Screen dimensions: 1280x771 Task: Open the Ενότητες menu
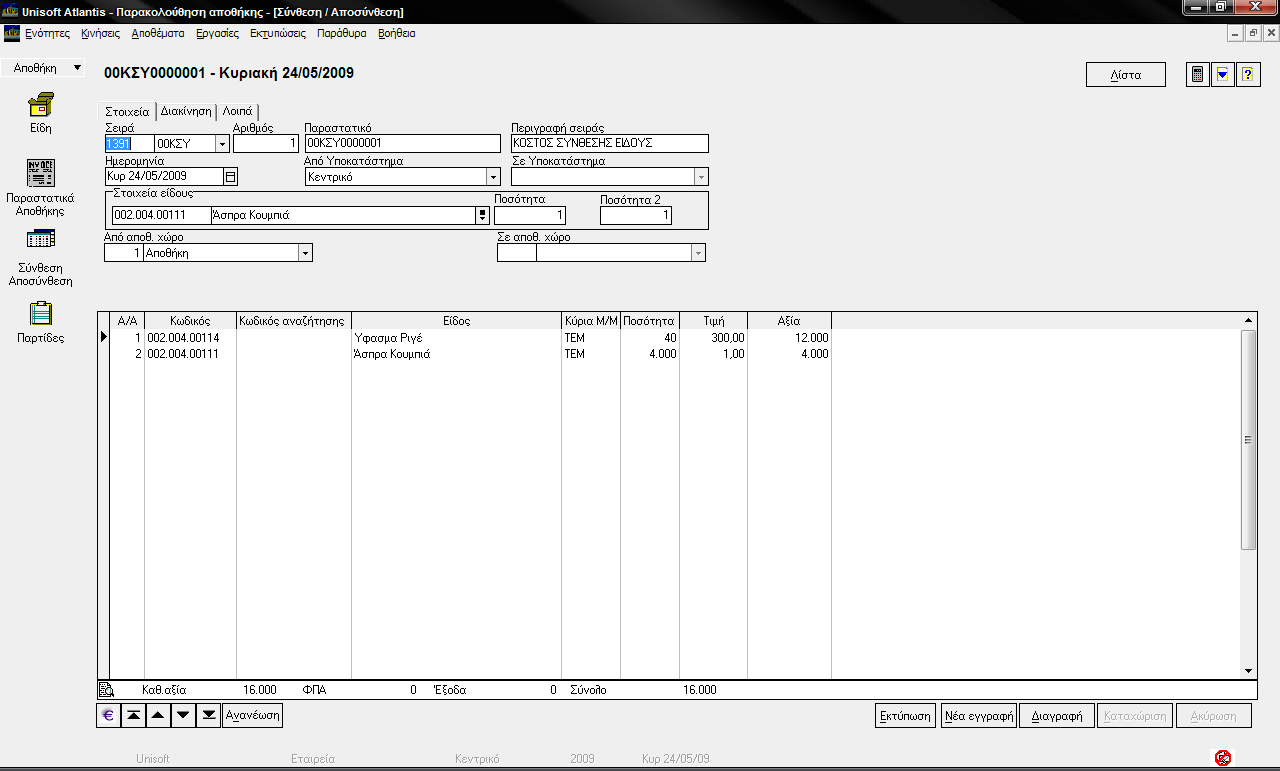click(x=48, y=33)
